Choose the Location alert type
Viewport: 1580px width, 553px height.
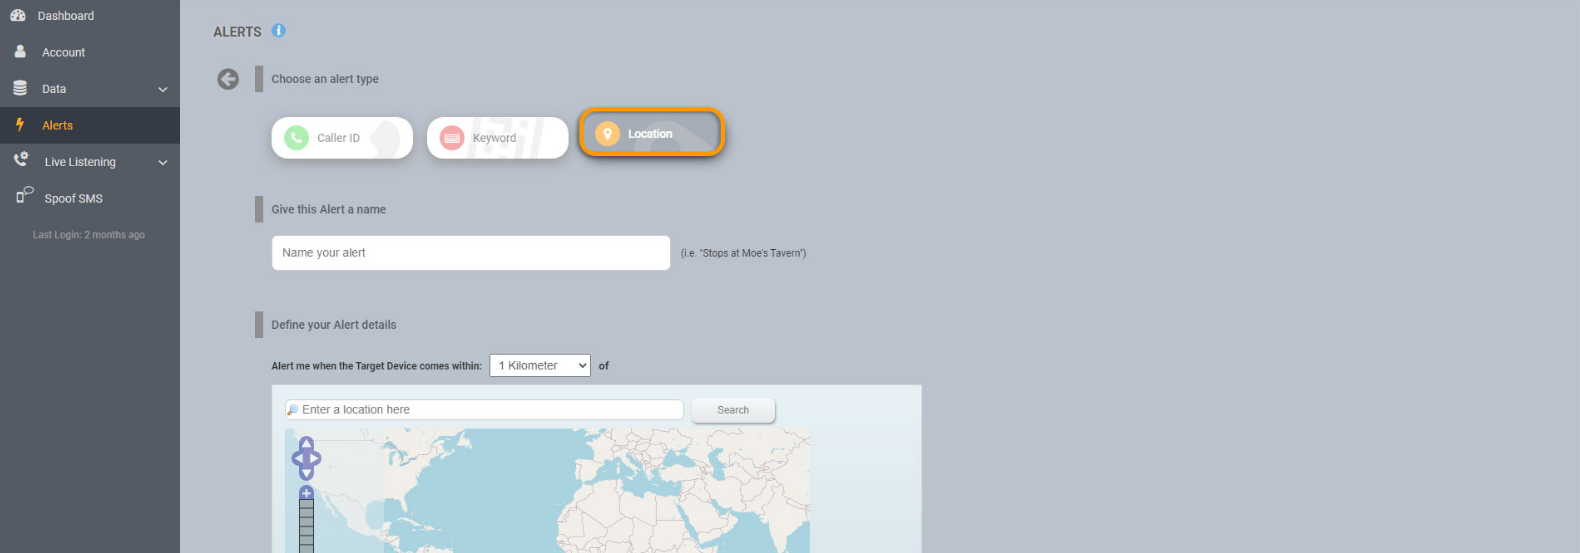652,133
